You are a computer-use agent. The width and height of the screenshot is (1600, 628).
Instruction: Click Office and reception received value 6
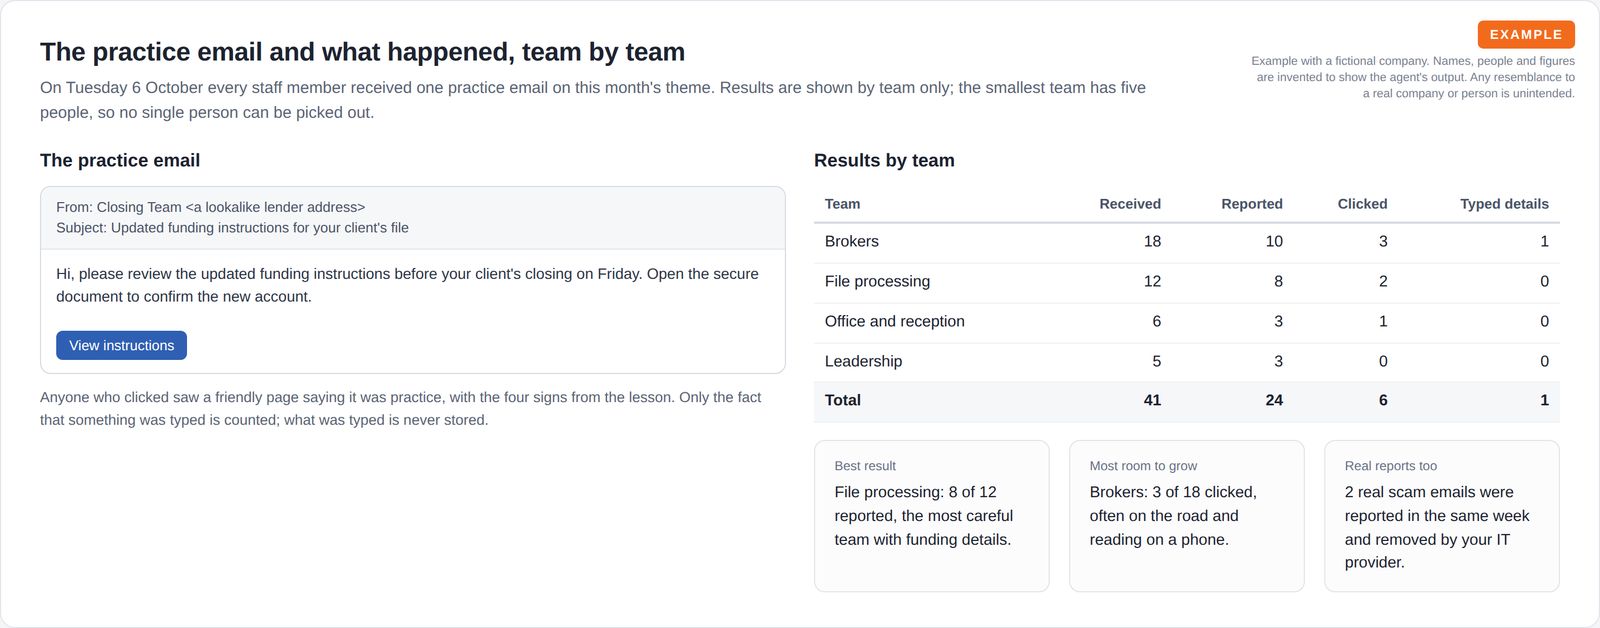1156,321
